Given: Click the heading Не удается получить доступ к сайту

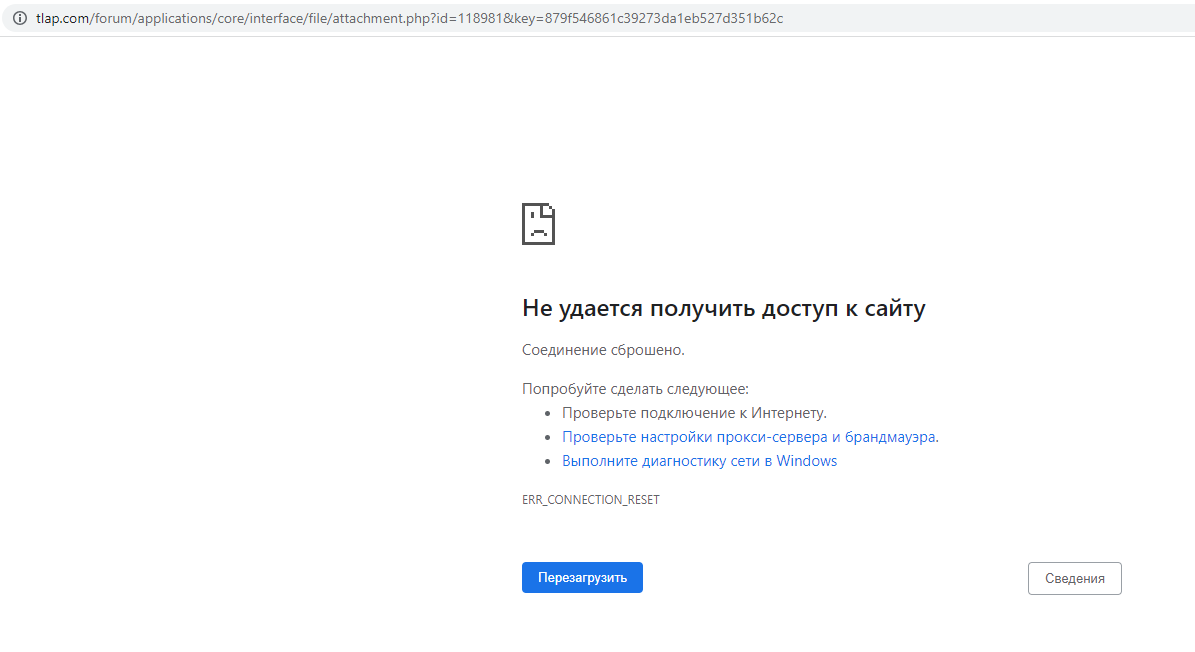Looking at the screenshot, I should coord(723,308).
